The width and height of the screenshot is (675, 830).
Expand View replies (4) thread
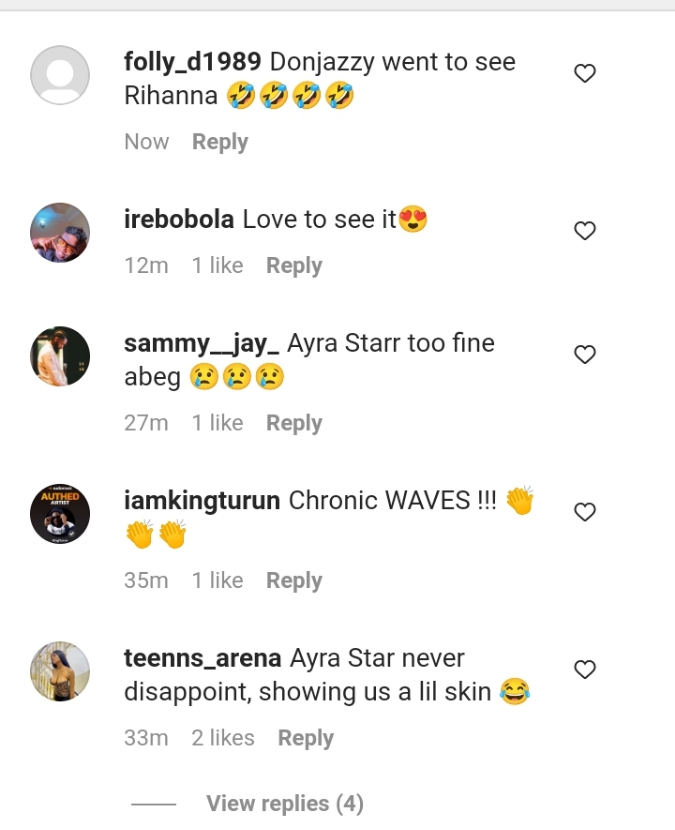pyautogui.click(x=284, y=803)
